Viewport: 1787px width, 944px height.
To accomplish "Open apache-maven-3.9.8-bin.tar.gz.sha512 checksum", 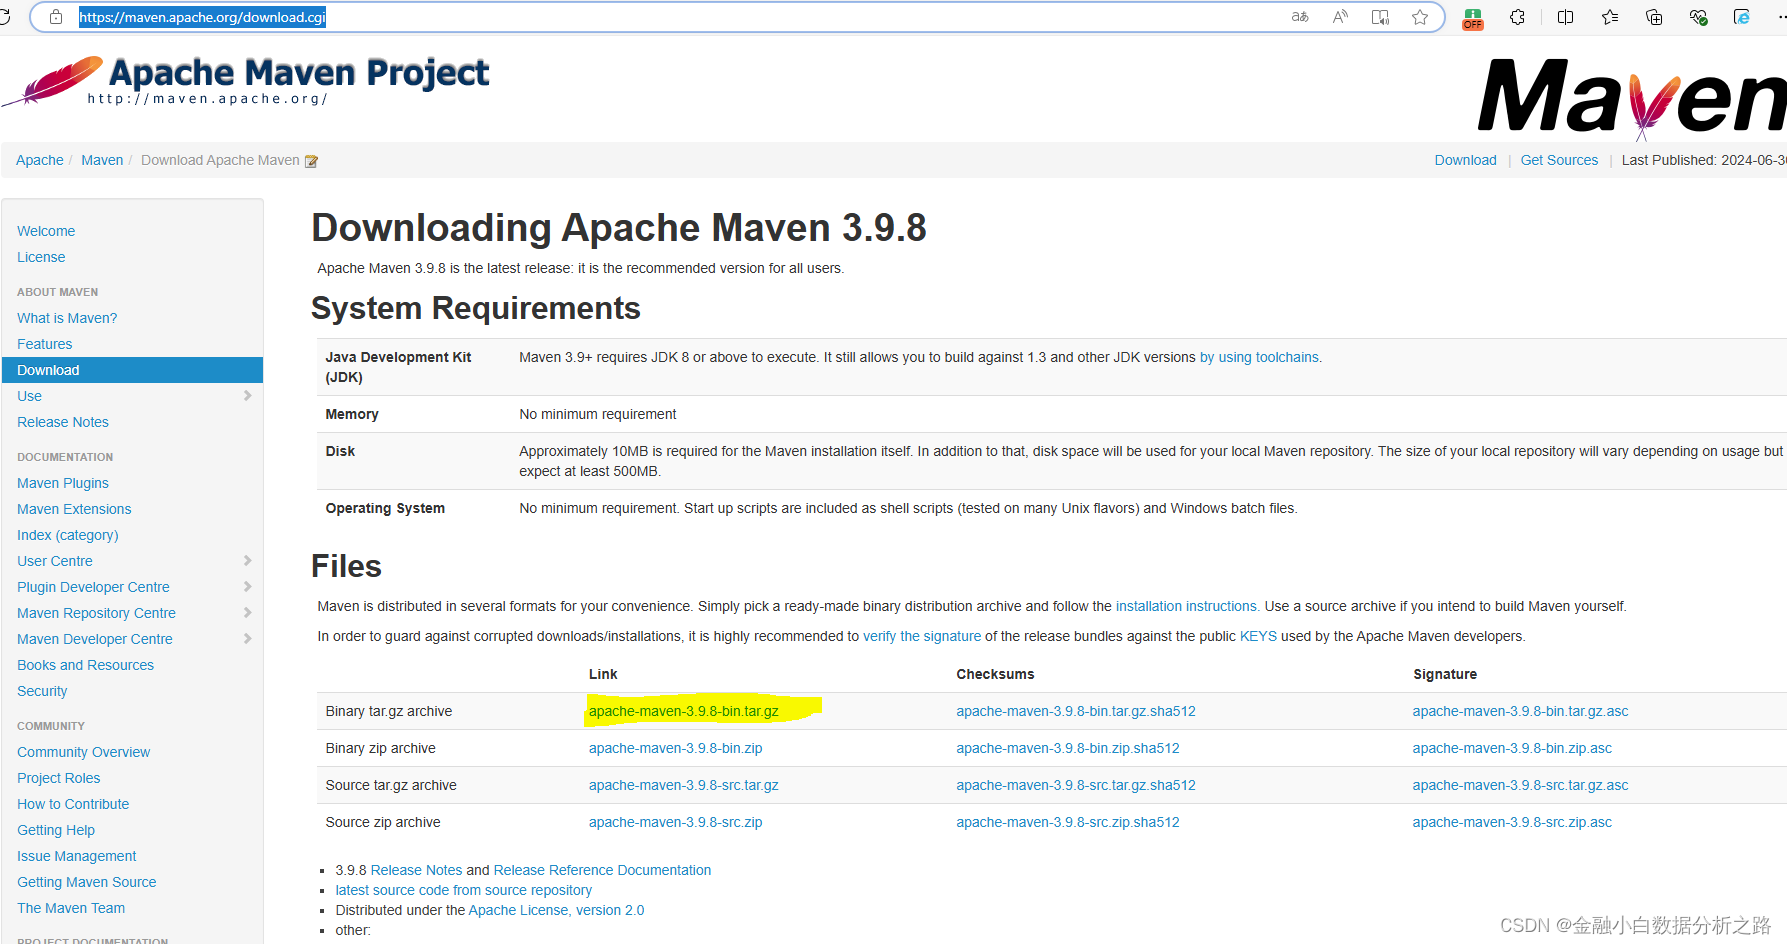I will pyautogui.click(x=1076, y=711).
